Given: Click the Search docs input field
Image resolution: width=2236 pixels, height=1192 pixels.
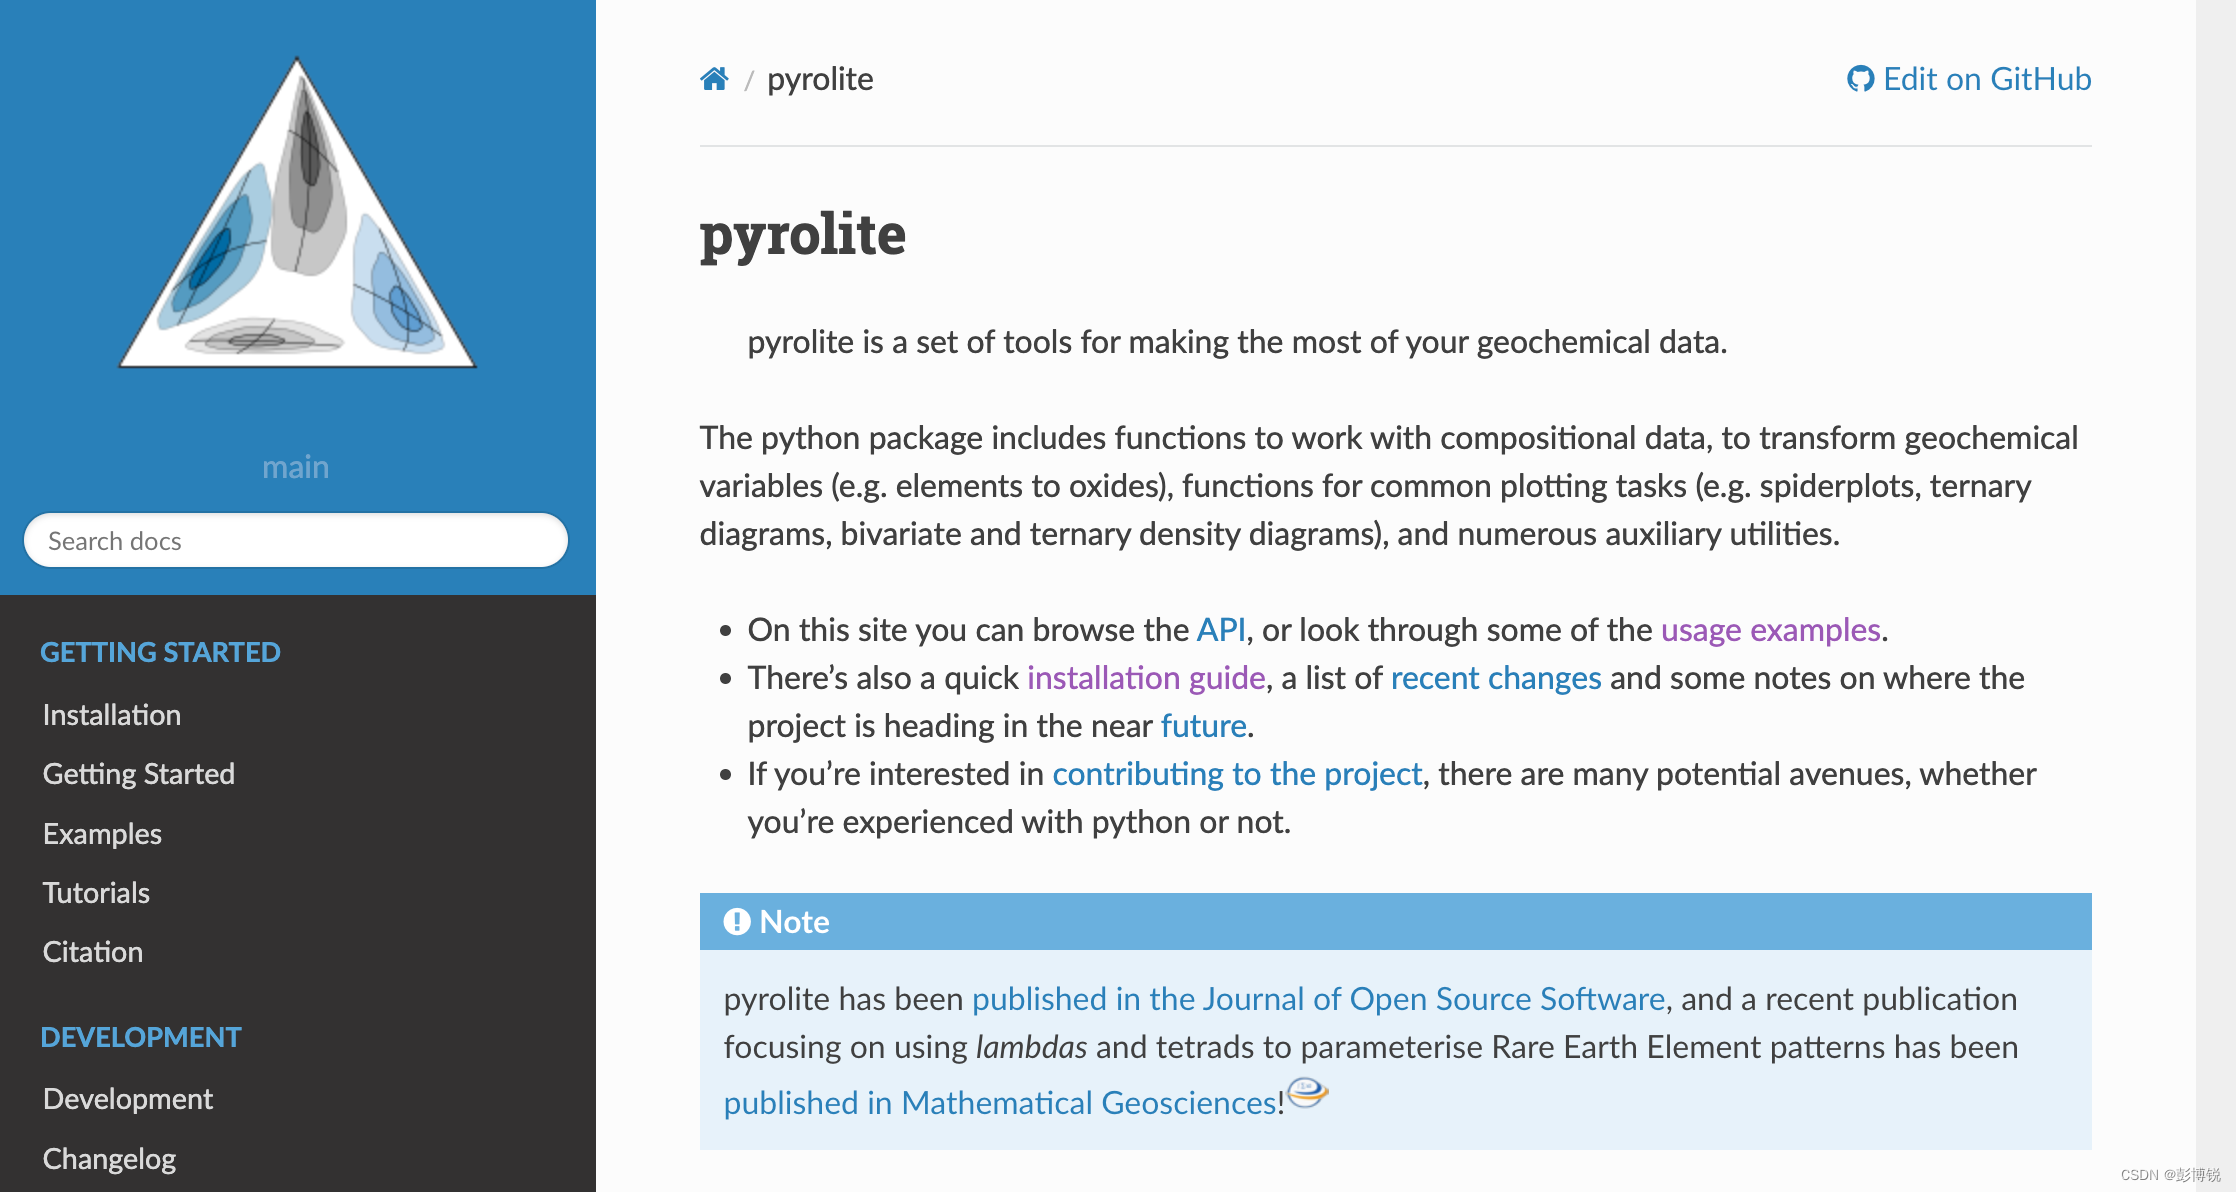Looking at the screenshot, I should 296,541.
